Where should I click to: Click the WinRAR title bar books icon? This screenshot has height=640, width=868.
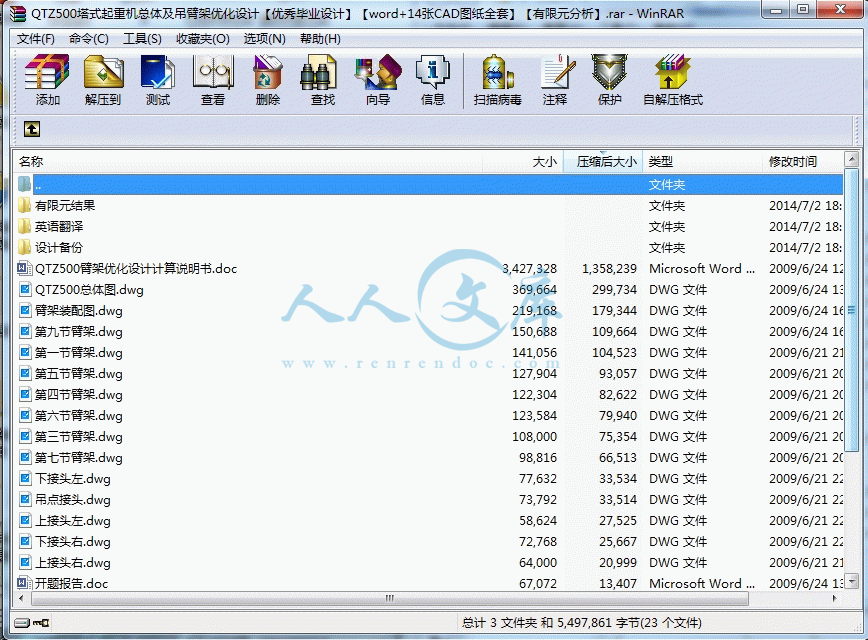tap(18, 13)
